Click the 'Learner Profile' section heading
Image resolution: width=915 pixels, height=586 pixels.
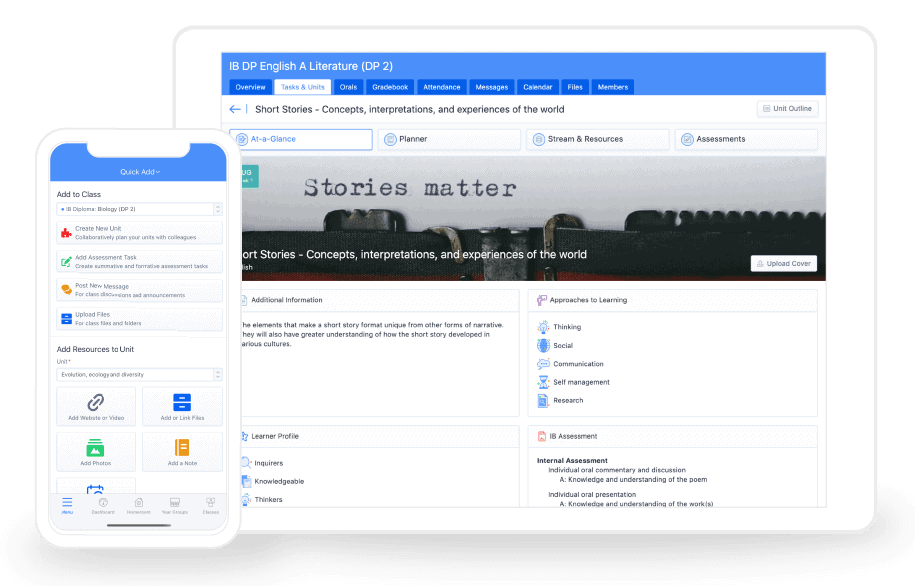tap(275, 436)
